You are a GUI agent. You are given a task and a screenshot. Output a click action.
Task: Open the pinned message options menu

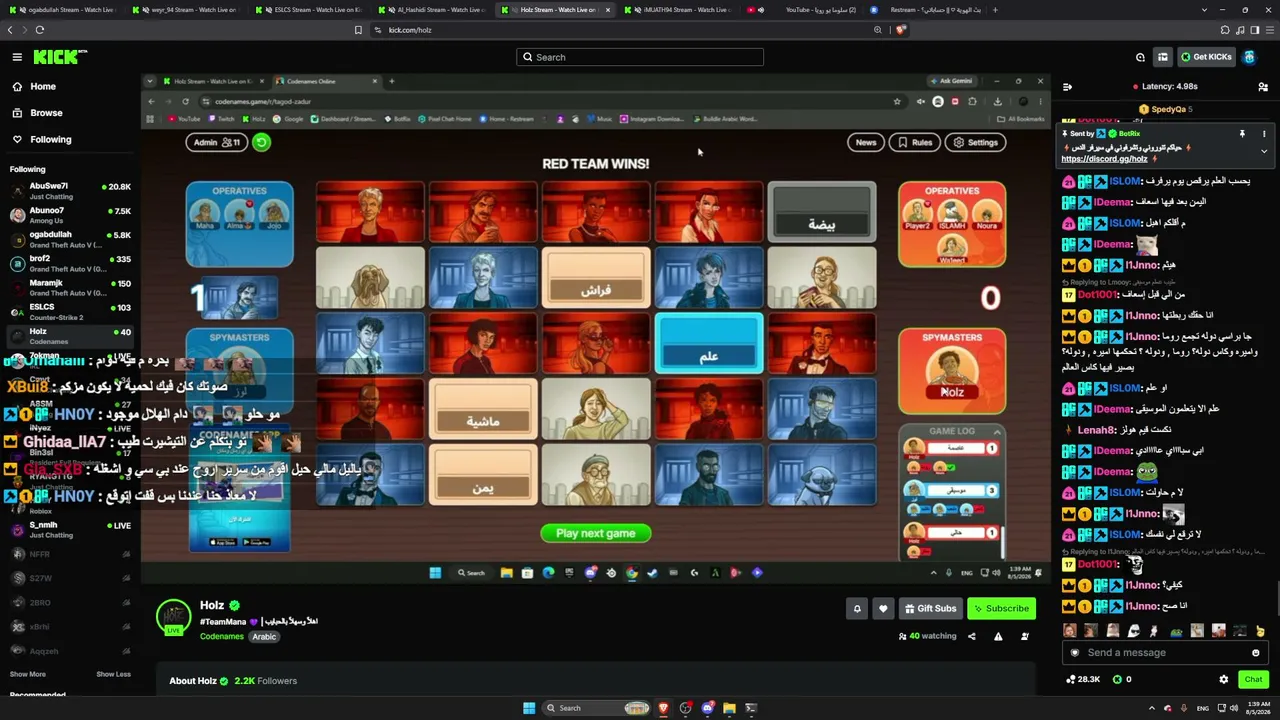[x=1264, y=133]
